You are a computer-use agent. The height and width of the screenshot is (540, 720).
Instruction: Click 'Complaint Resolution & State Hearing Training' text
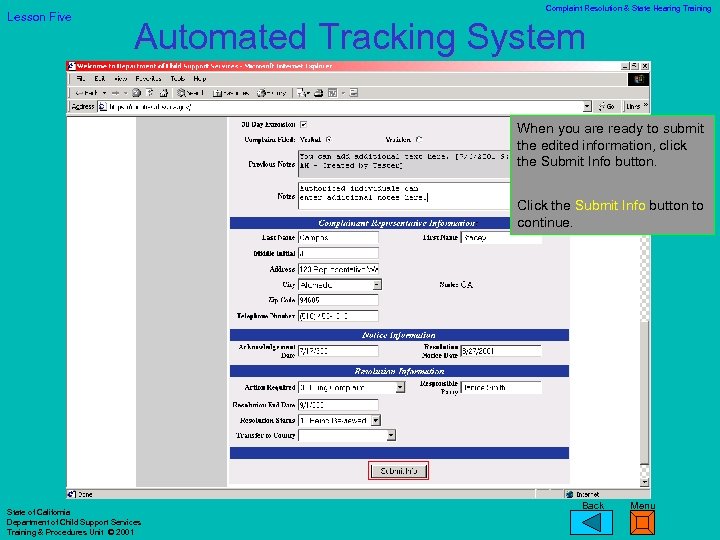628,8
